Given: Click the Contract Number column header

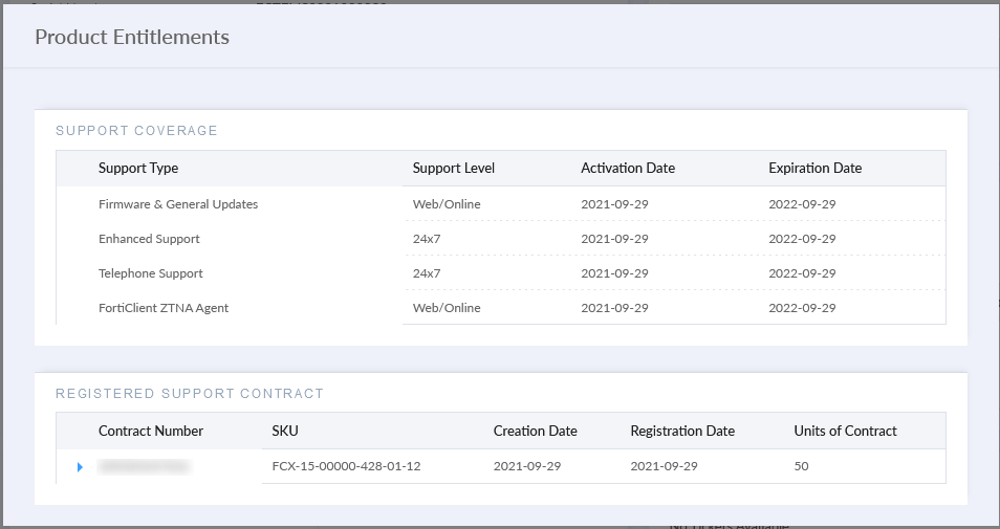Looking at the screenshot, I should click(151, 431).
